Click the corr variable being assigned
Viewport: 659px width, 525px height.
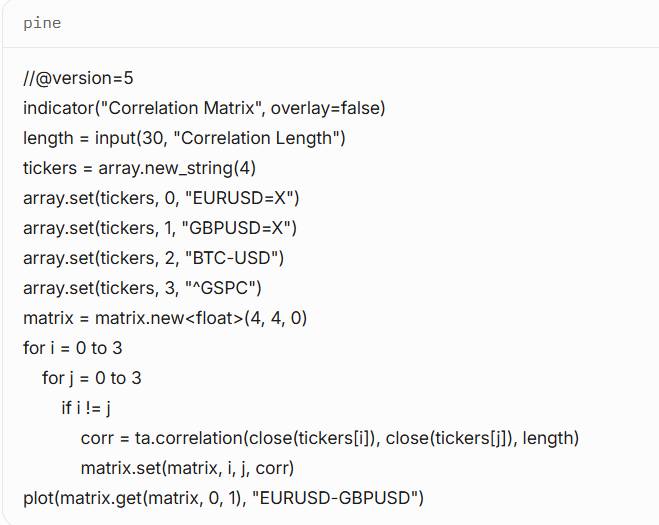[97, 438]
